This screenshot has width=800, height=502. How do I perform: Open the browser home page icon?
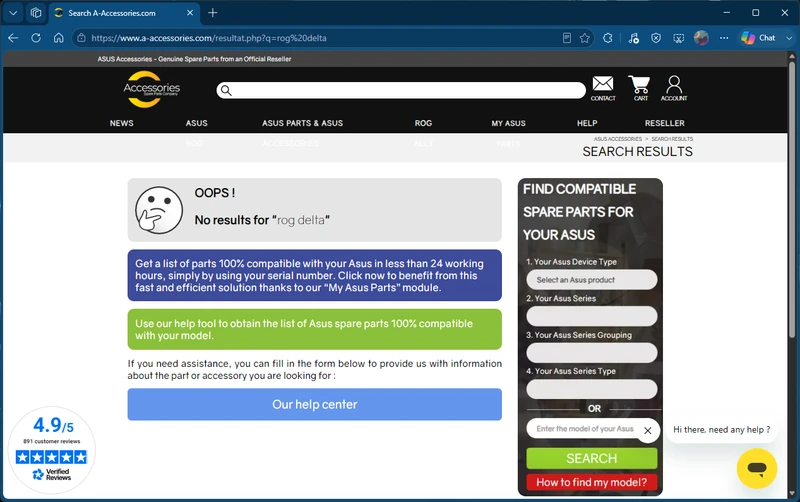click(59, 38)
